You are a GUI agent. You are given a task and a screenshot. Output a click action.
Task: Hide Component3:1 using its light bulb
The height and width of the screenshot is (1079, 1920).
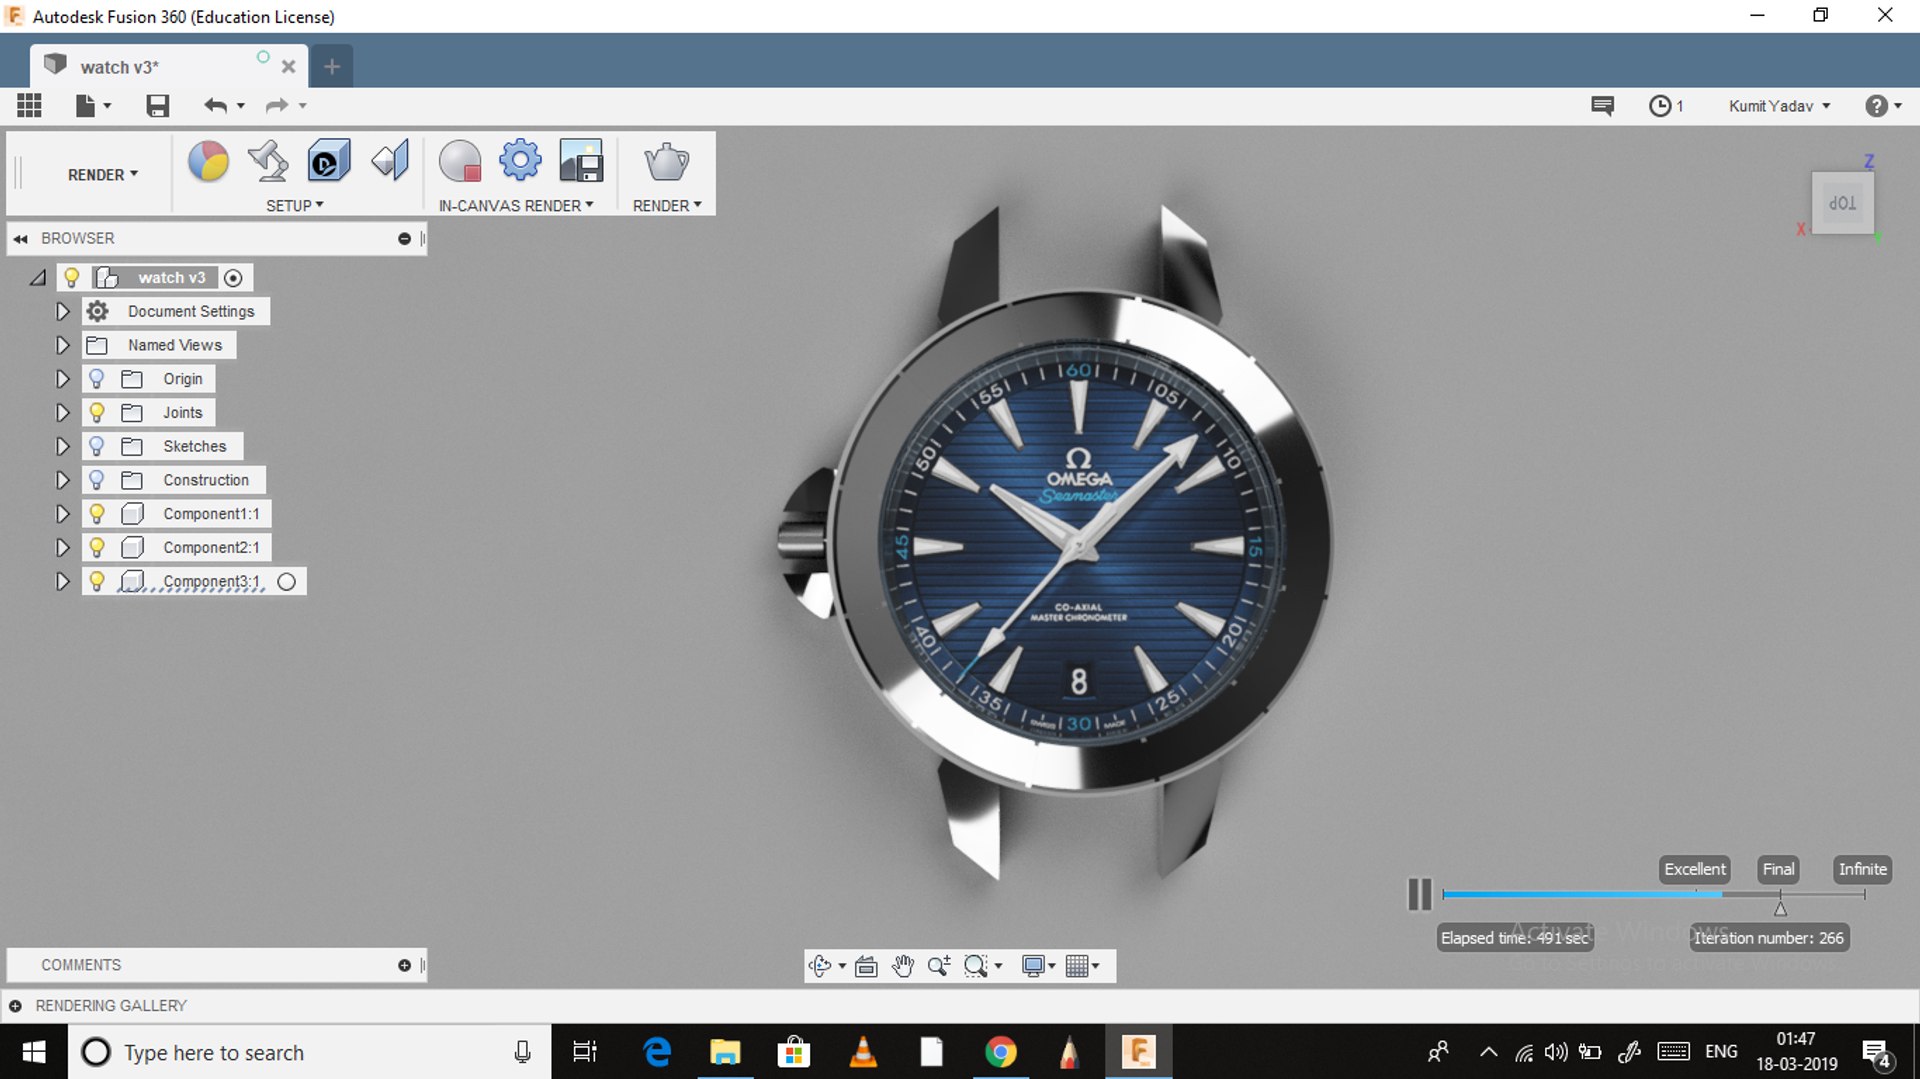point(97,581)
